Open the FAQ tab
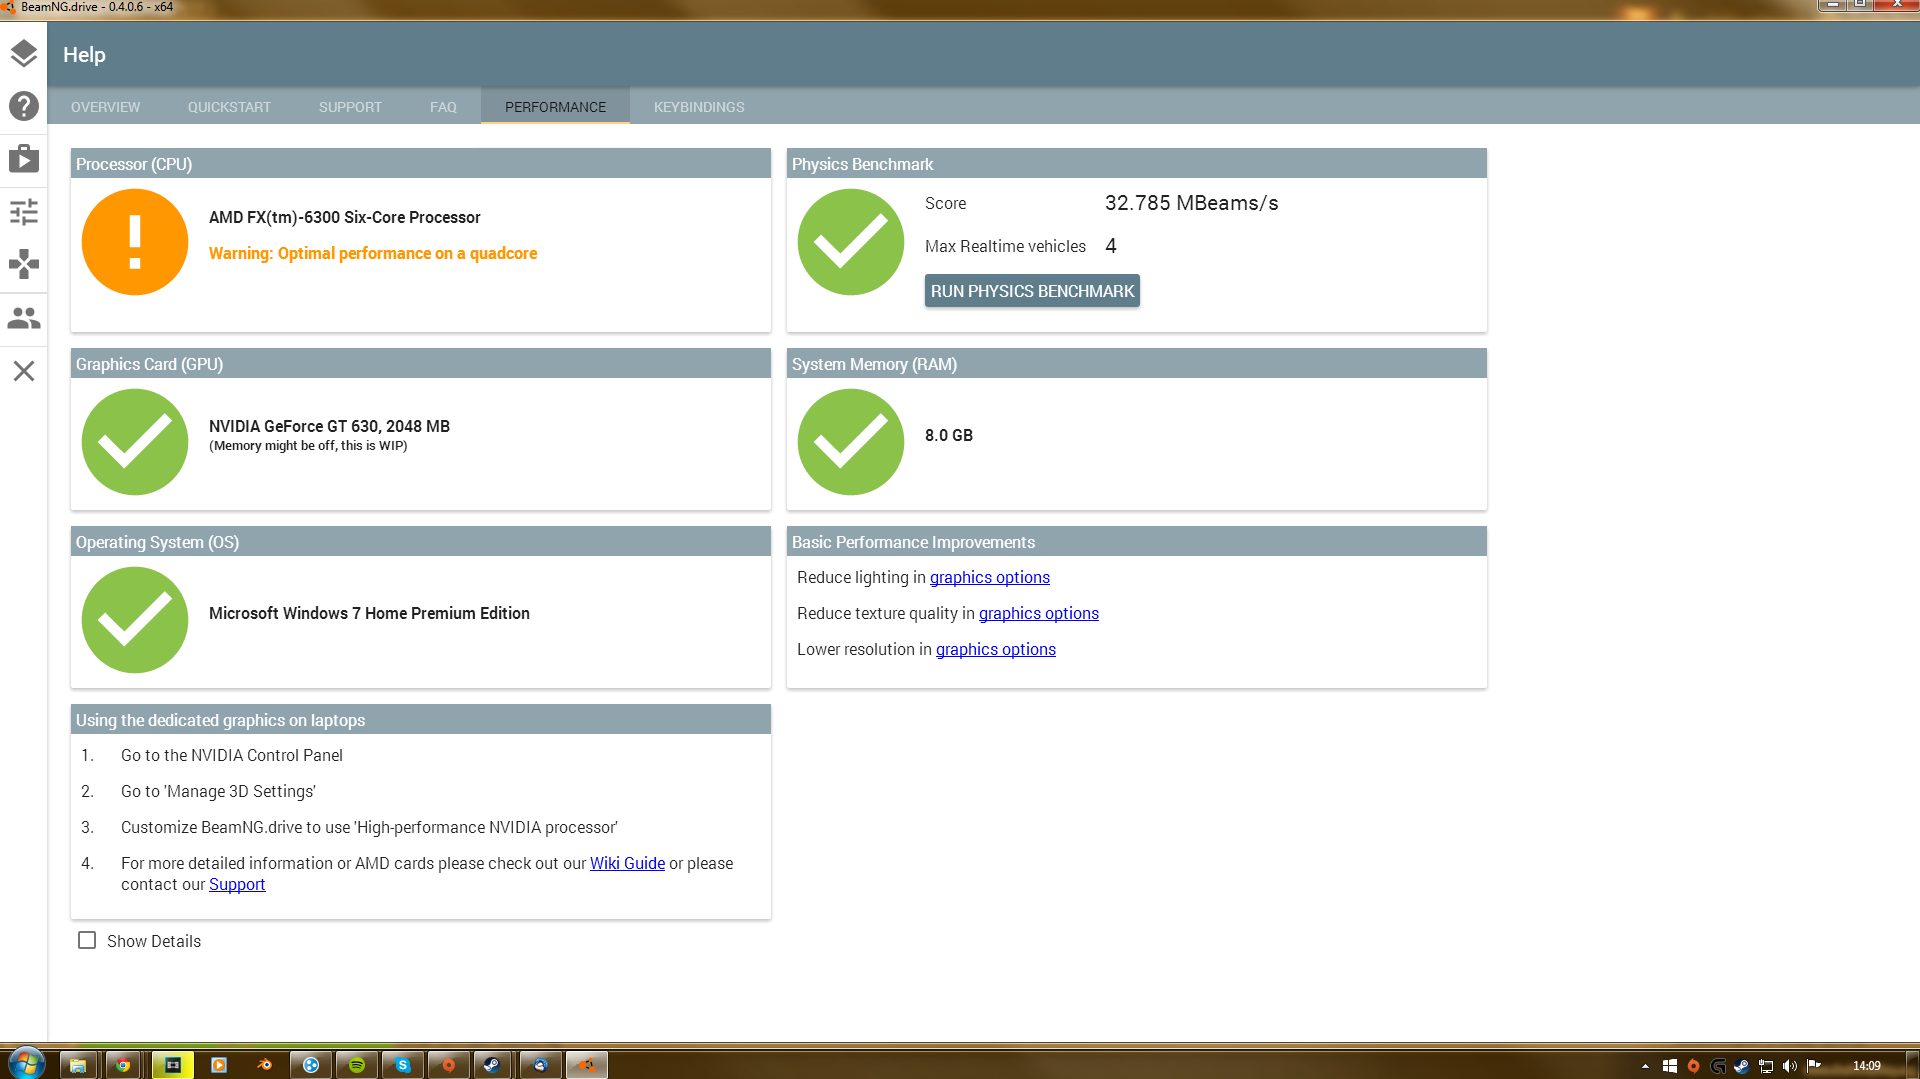Screen dimensions: 1920x1079 point(443,107)
